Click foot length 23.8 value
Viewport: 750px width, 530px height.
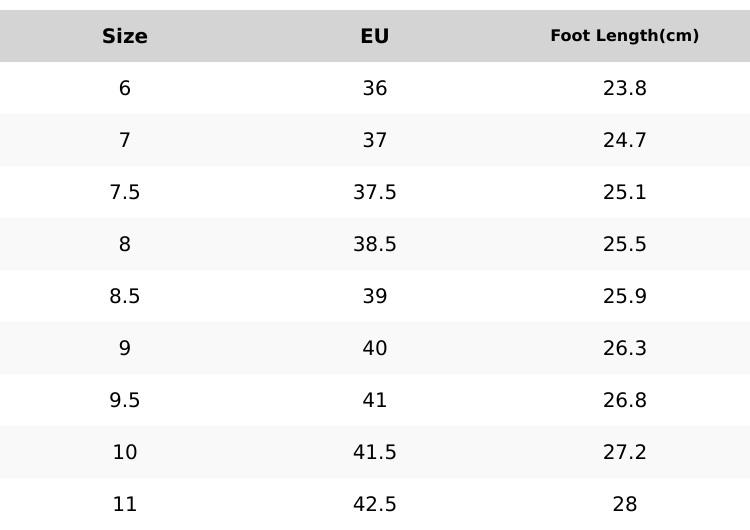point(625,88)
